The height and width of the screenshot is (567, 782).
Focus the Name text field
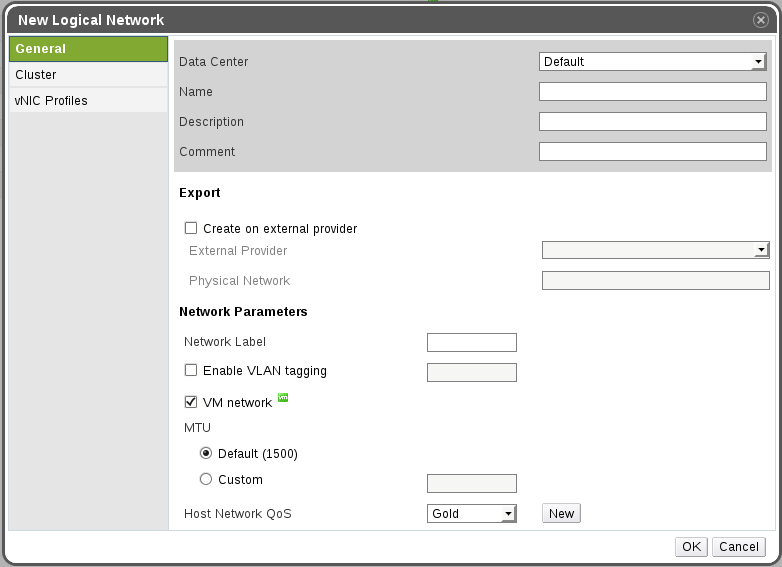pos(652,92)
